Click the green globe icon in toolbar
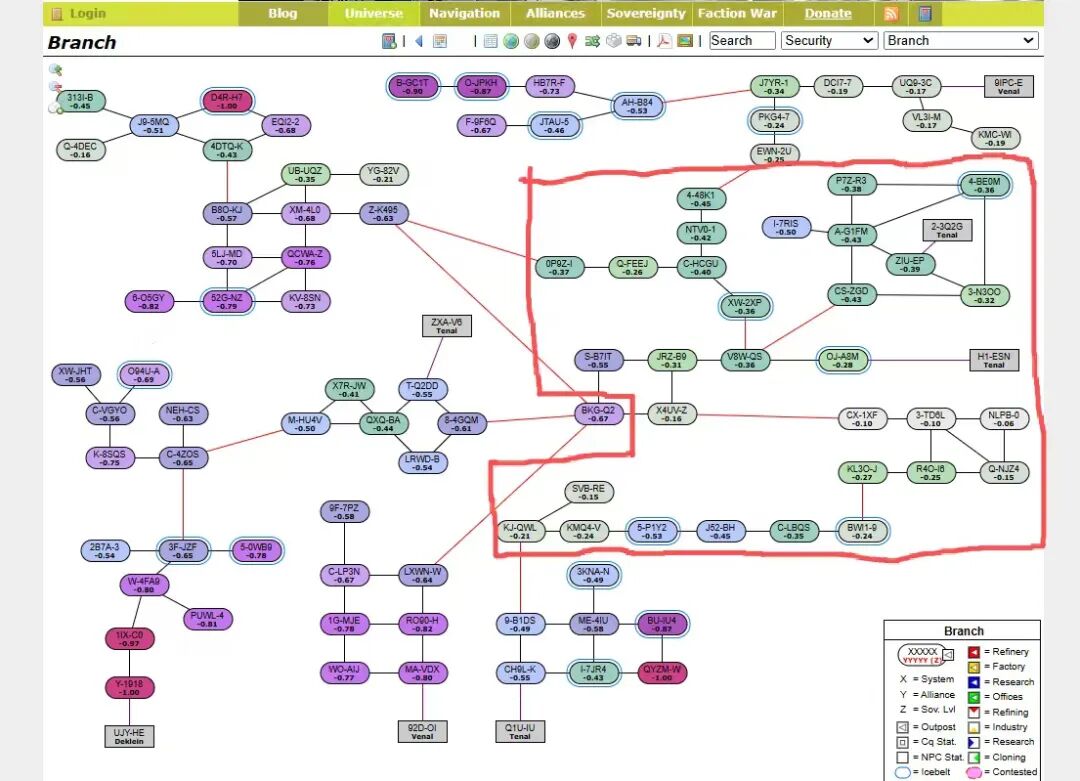 pyautogui.click(x=511, y=41)
